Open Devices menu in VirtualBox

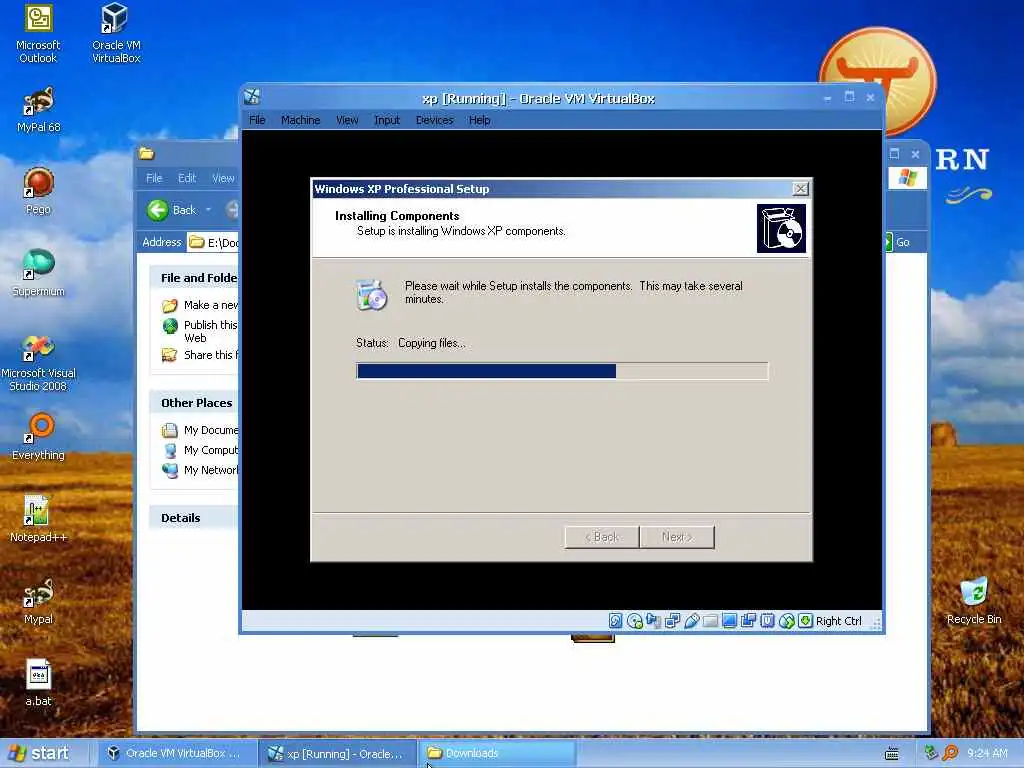[434, 120]
